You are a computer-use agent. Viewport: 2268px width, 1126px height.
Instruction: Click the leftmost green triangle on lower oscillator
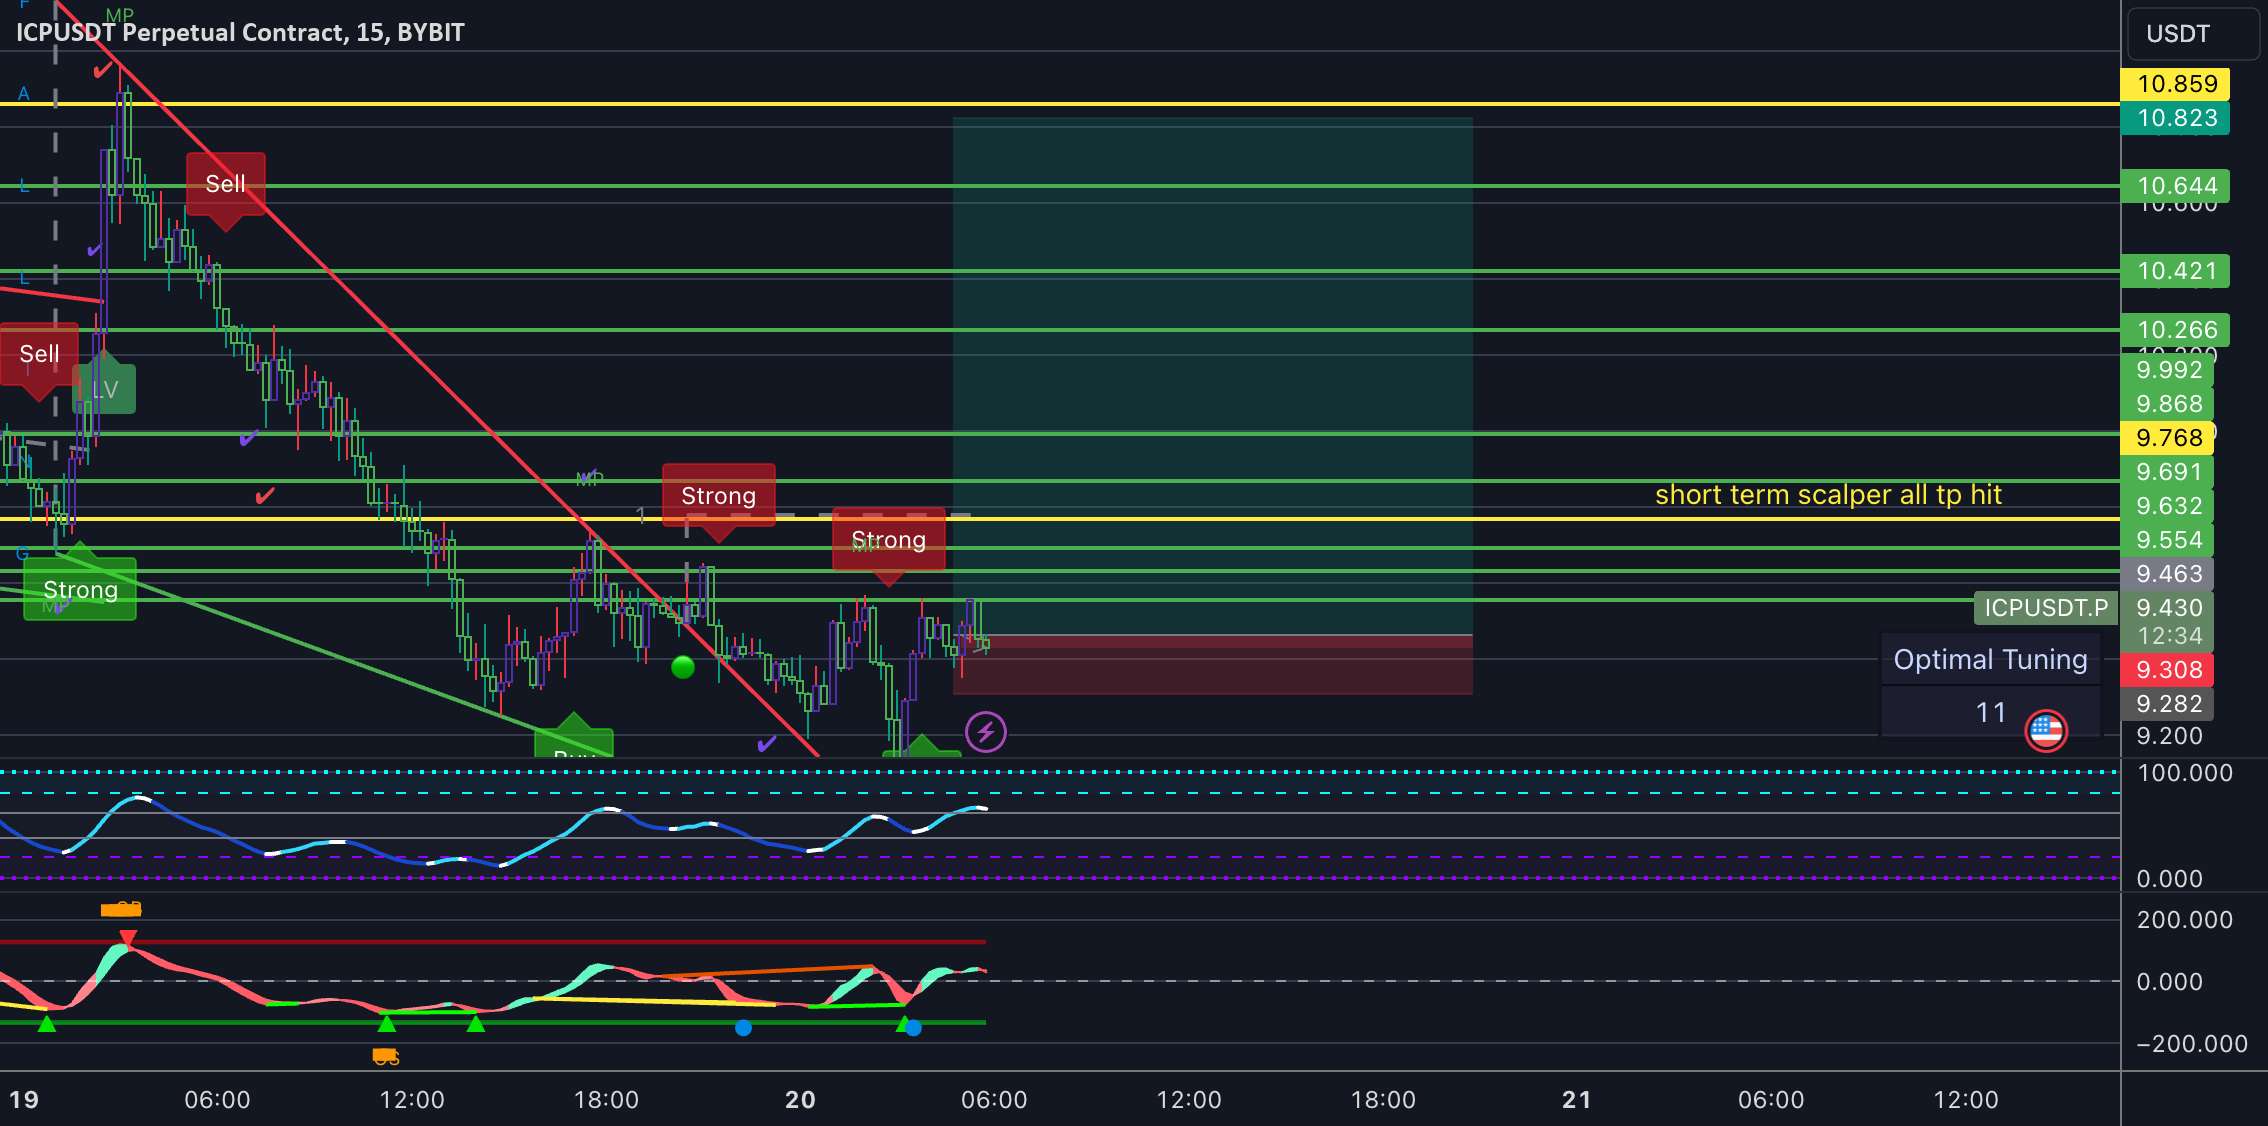click(x=46, y=1024)
